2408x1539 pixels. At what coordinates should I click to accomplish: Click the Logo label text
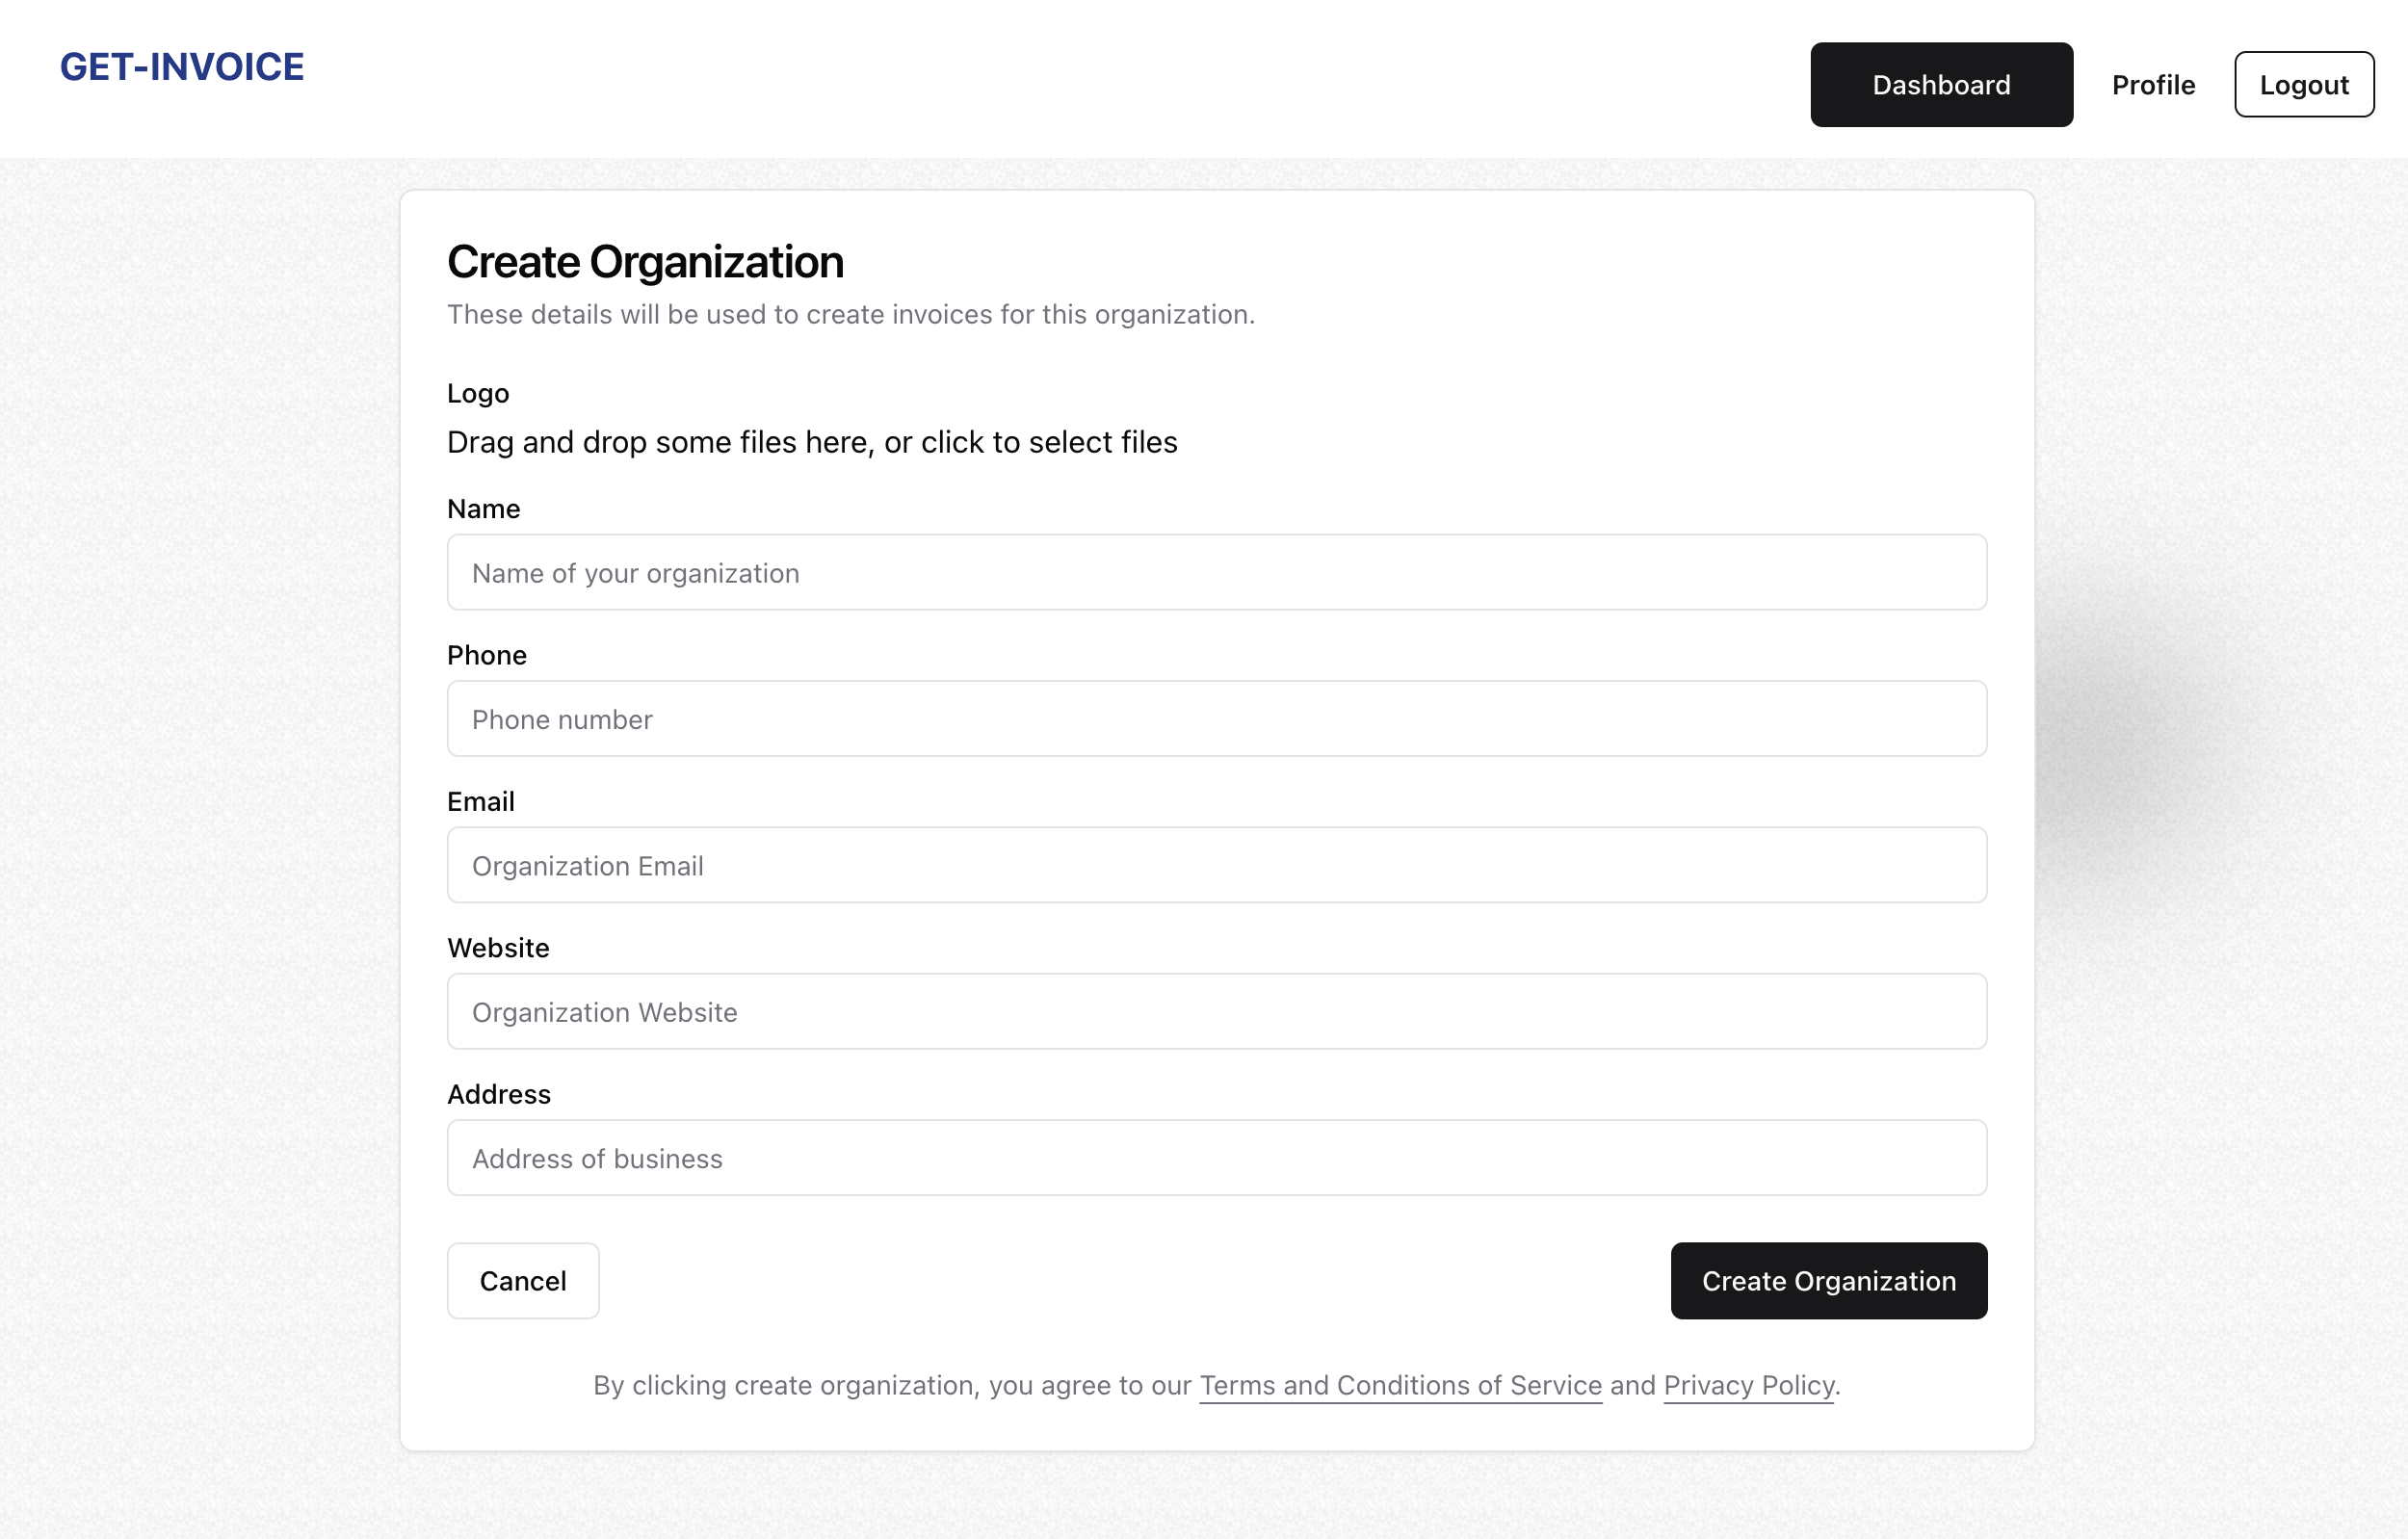tap(478, 393)
